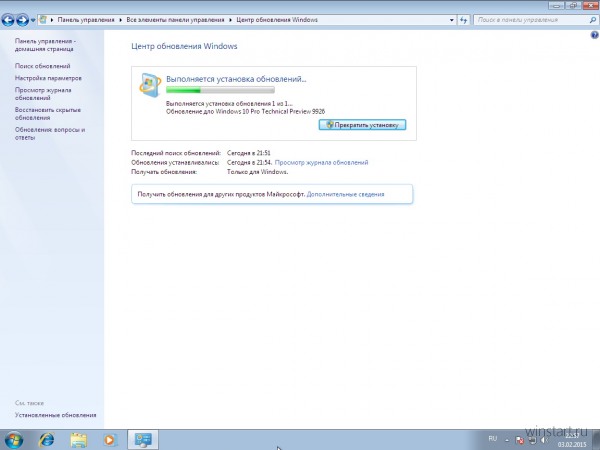
Task: Open 'Настройка параметров' in the sidebar
Action: pyautogui.click(x=48, y=78)
